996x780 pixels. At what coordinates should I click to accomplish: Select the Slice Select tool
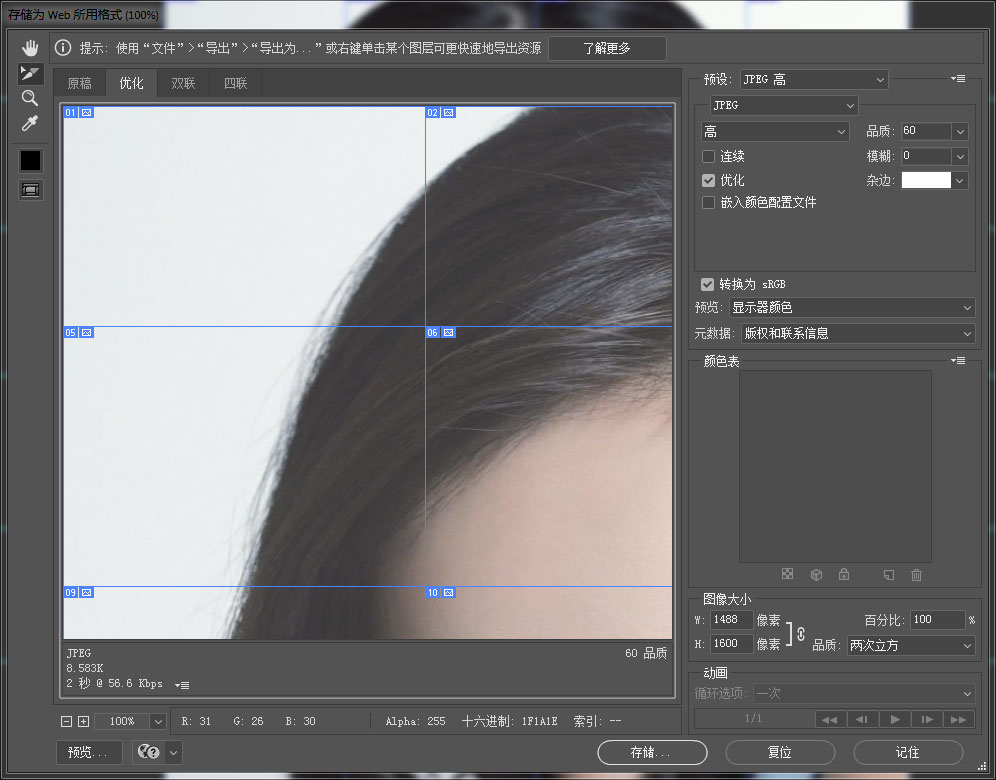tap(30, 73)
